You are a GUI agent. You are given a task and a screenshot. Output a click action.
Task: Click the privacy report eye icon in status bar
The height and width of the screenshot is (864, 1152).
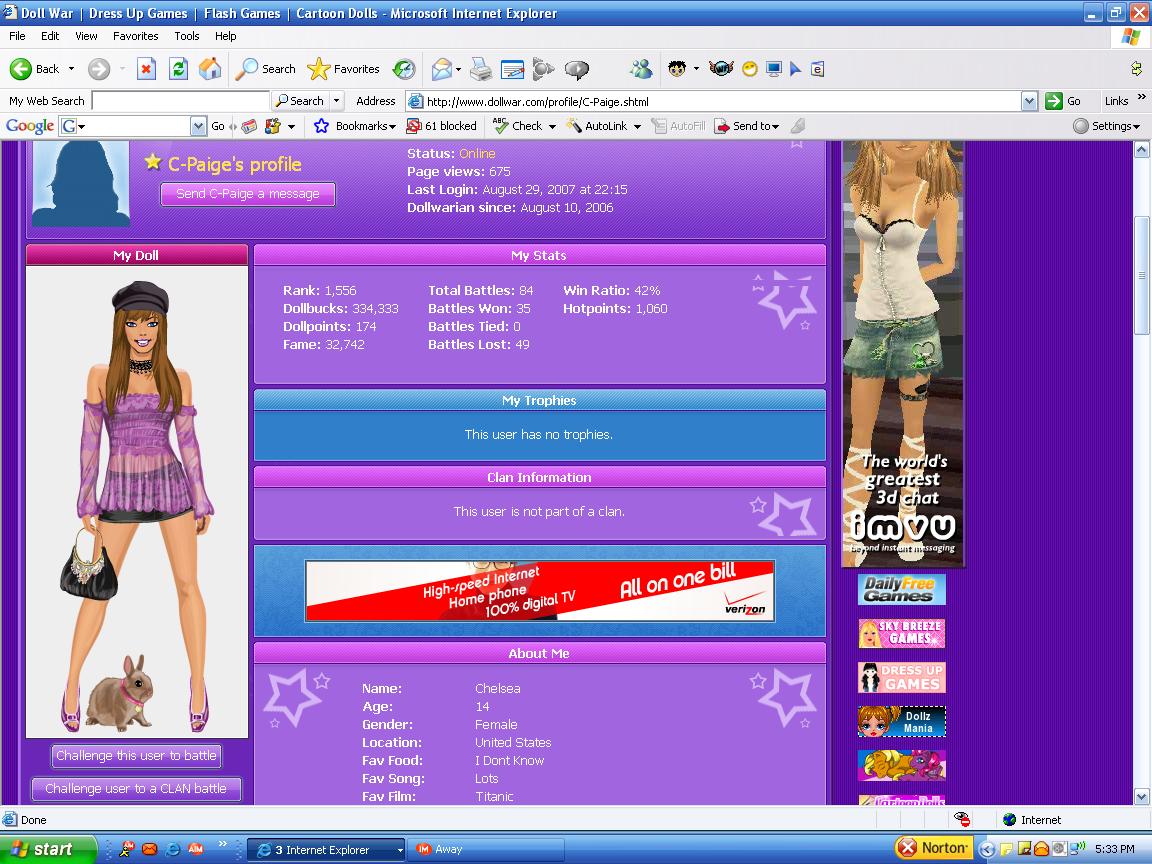(962, 819)
